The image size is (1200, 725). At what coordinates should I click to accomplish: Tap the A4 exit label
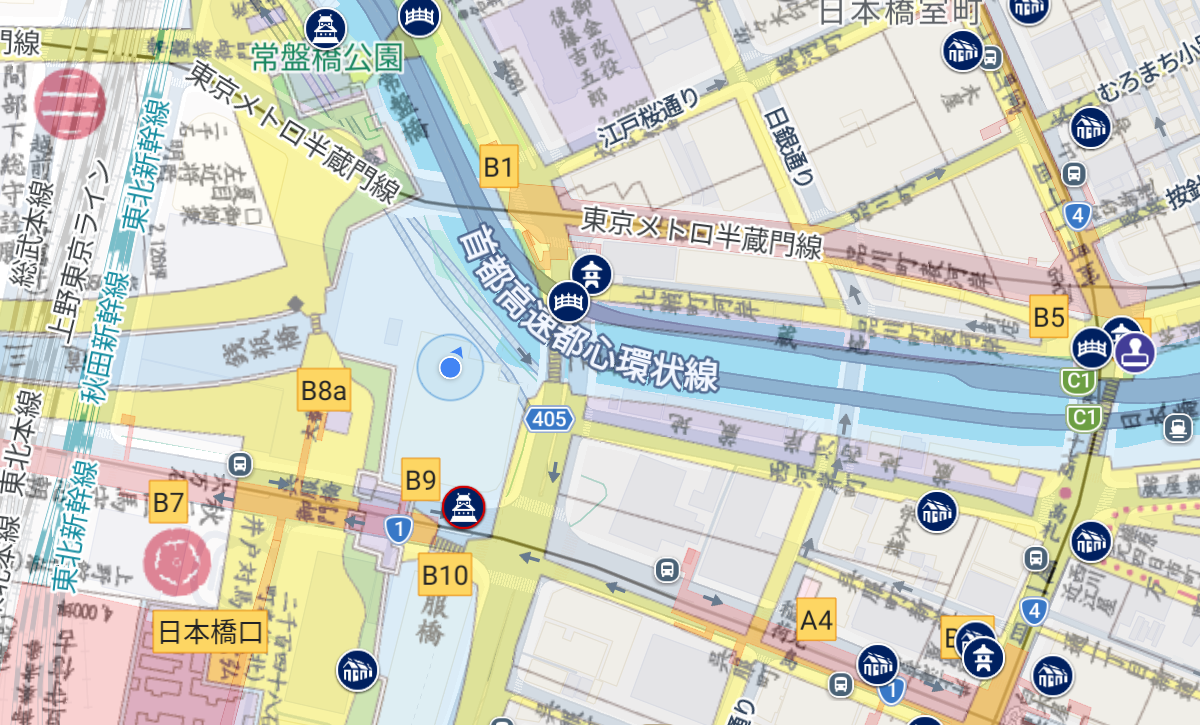click(817, 621)
